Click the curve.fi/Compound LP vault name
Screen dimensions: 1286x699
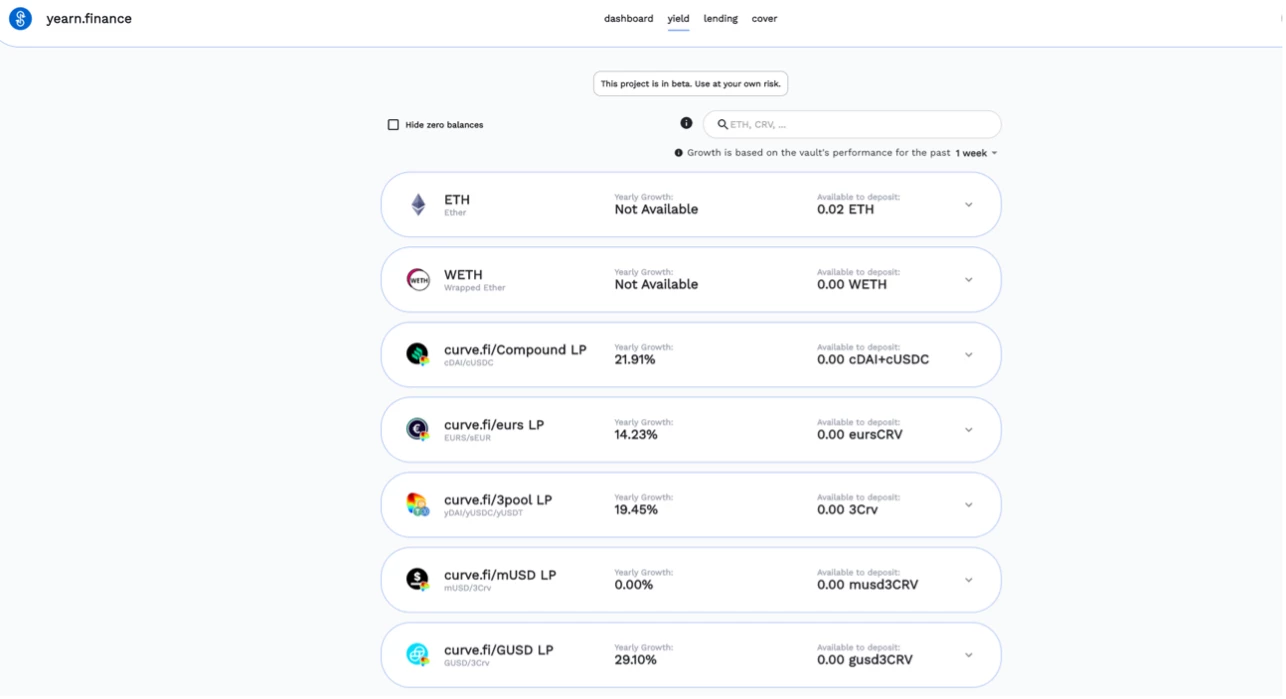click(515, 350)
